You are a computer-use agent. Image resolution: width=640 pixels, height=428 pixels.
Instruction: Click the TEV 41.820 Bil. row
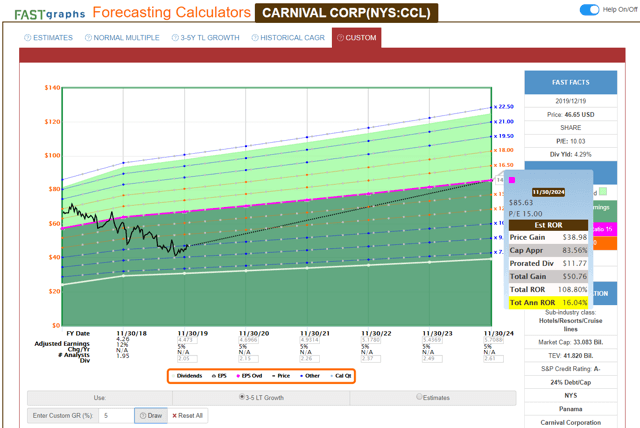click(x=571, y=356)
